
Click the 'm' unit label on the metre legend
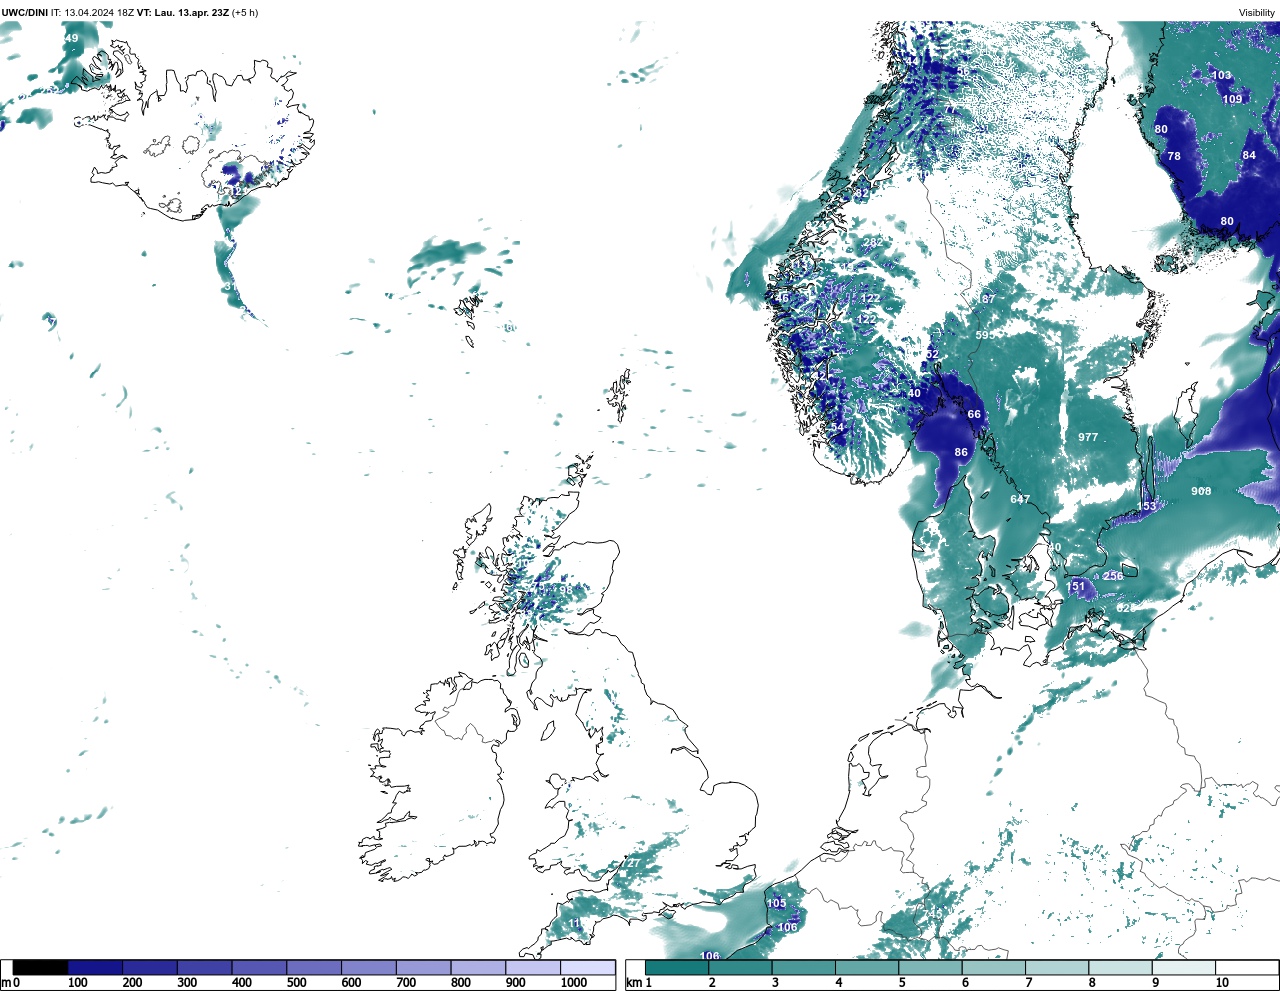tap(5, 983)
